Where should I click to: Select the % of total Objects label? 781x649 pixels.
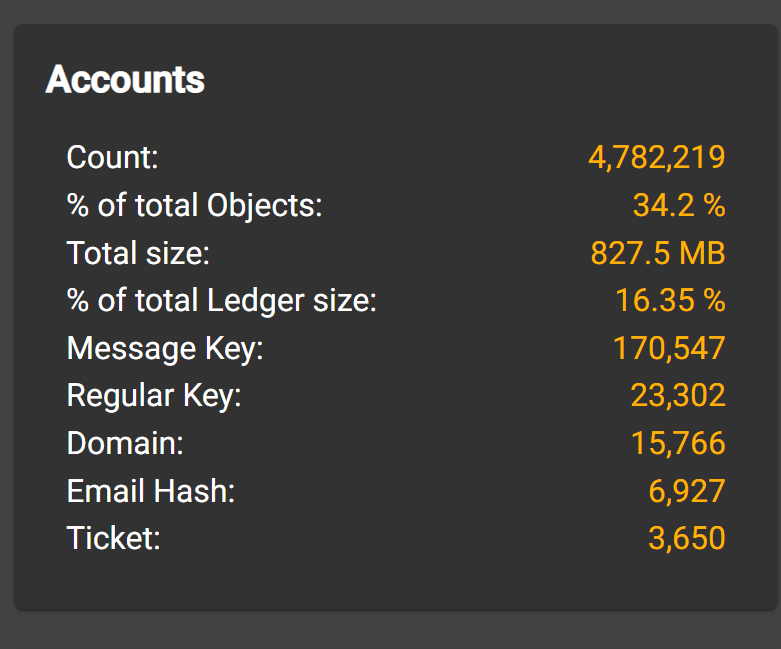pyautogui.click(x=195, y=205)
